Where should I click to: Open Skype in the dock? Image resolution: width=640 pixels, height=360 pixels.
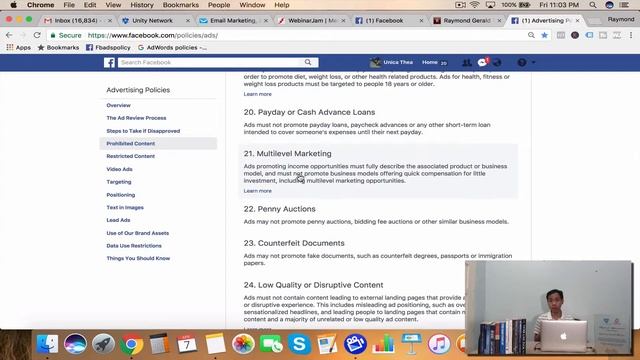pyautogui.click(x=299, y=344)
